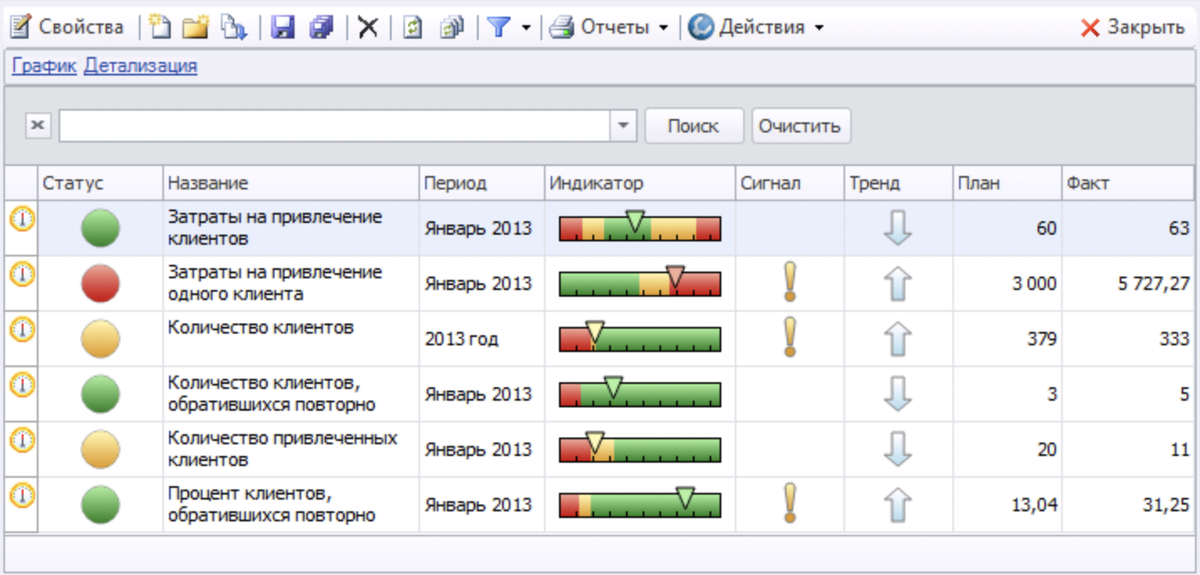
Task: Click the new folder icon
Action: (195, 27)
